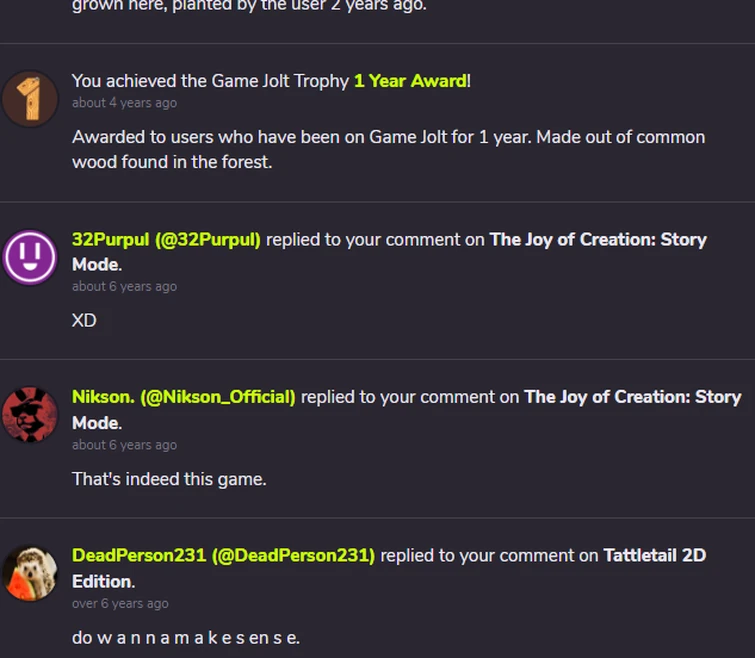Open The Joy of Creation link in Nikson's notification
The height and width of the screenshot is (658, 755).
(x=407, y=410)
